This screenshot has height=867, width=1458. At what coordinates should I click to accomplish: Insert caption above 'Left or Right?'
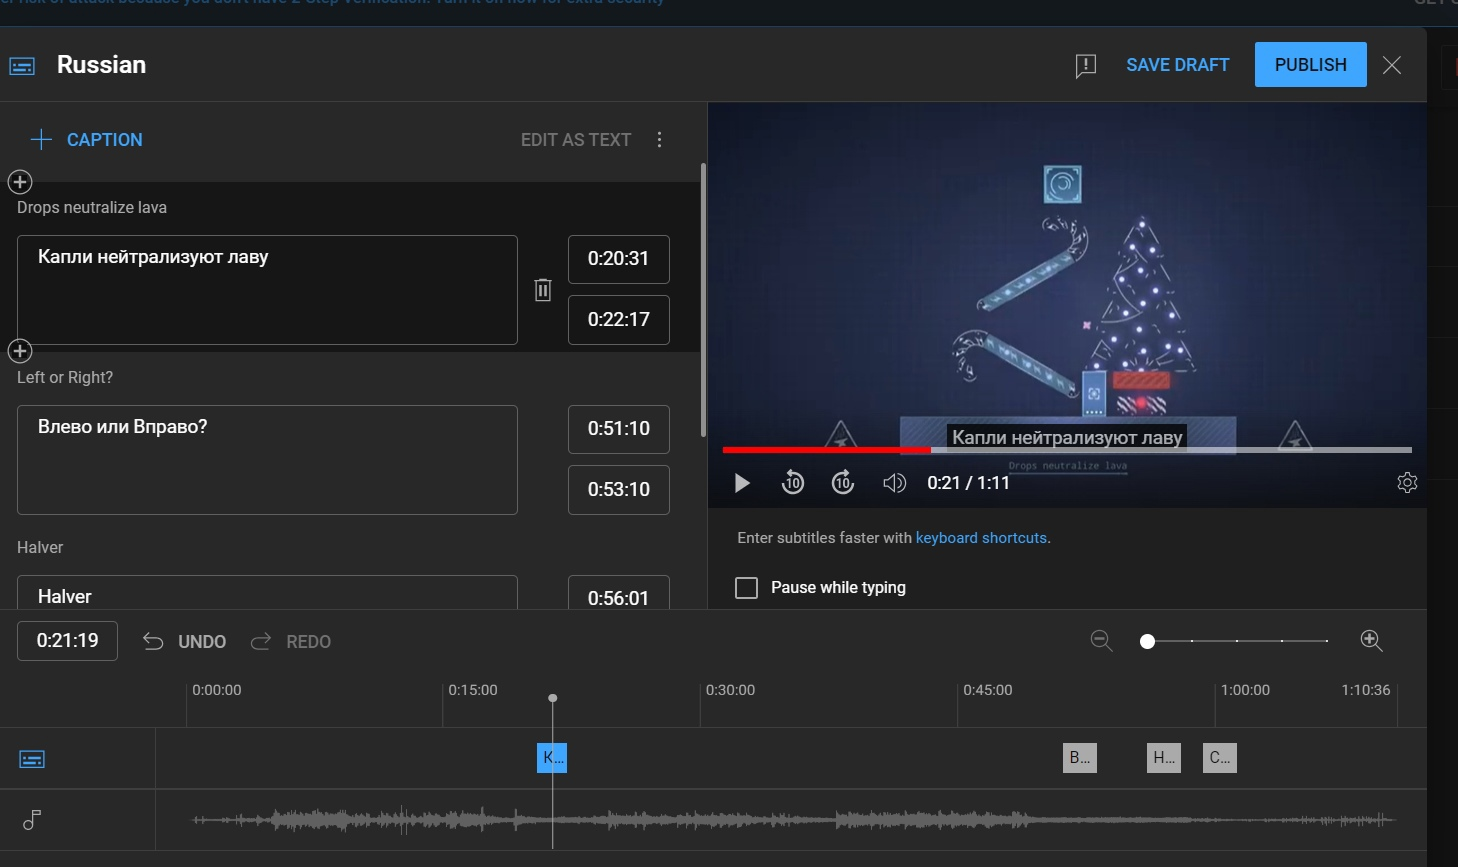click(x=20, y=351)
